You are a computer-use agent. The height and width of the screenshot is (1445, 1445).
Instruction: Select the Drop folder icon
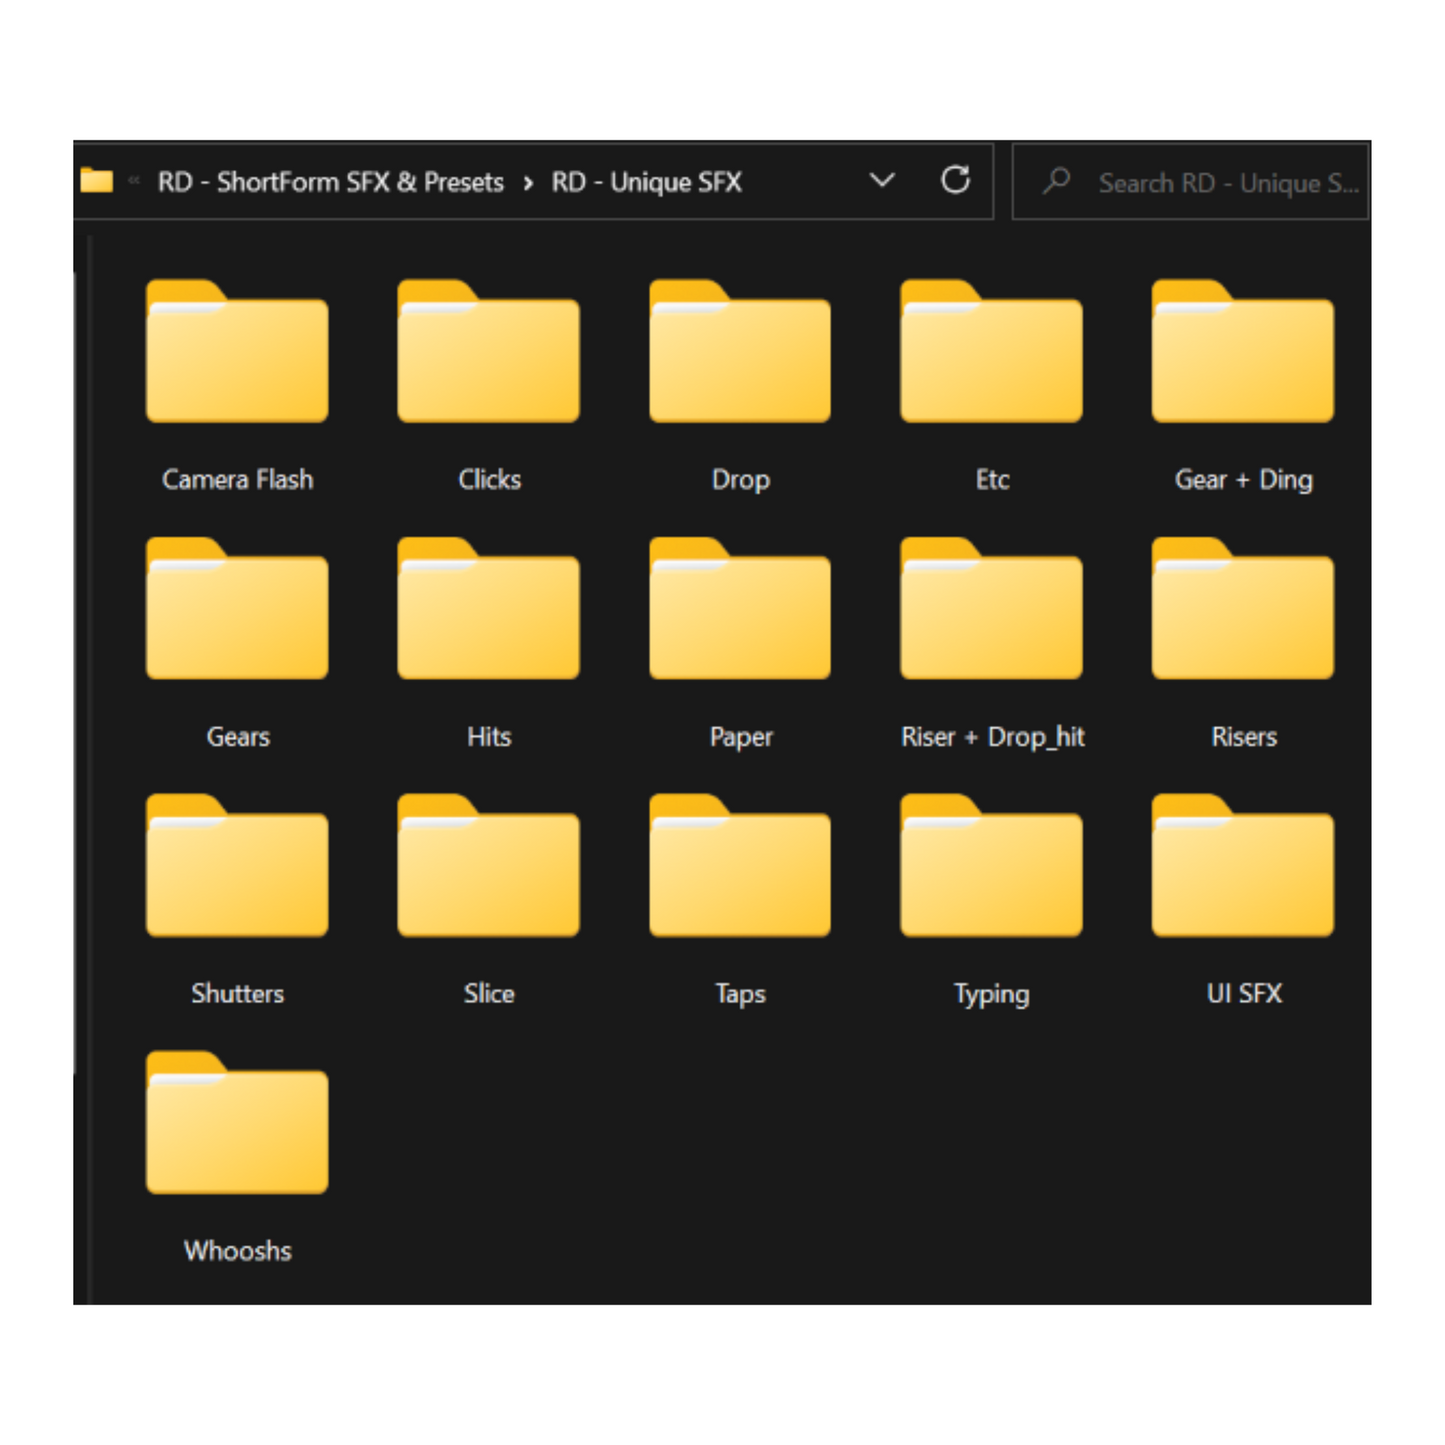click(740, 353)
